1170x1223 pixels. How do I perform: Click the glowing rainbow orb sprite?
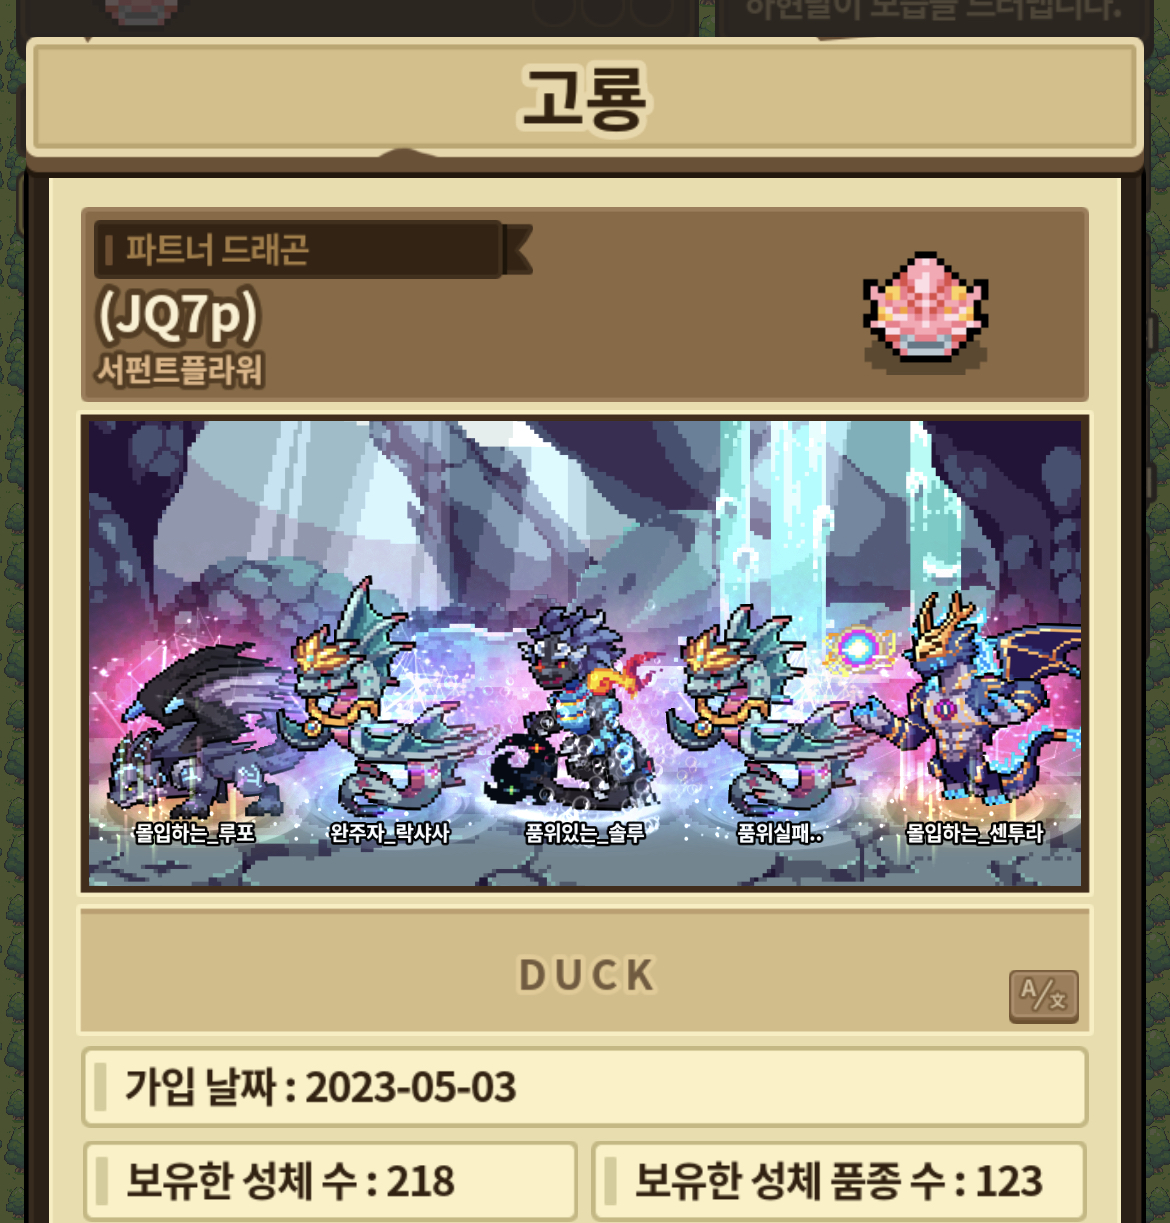point(857,648)
